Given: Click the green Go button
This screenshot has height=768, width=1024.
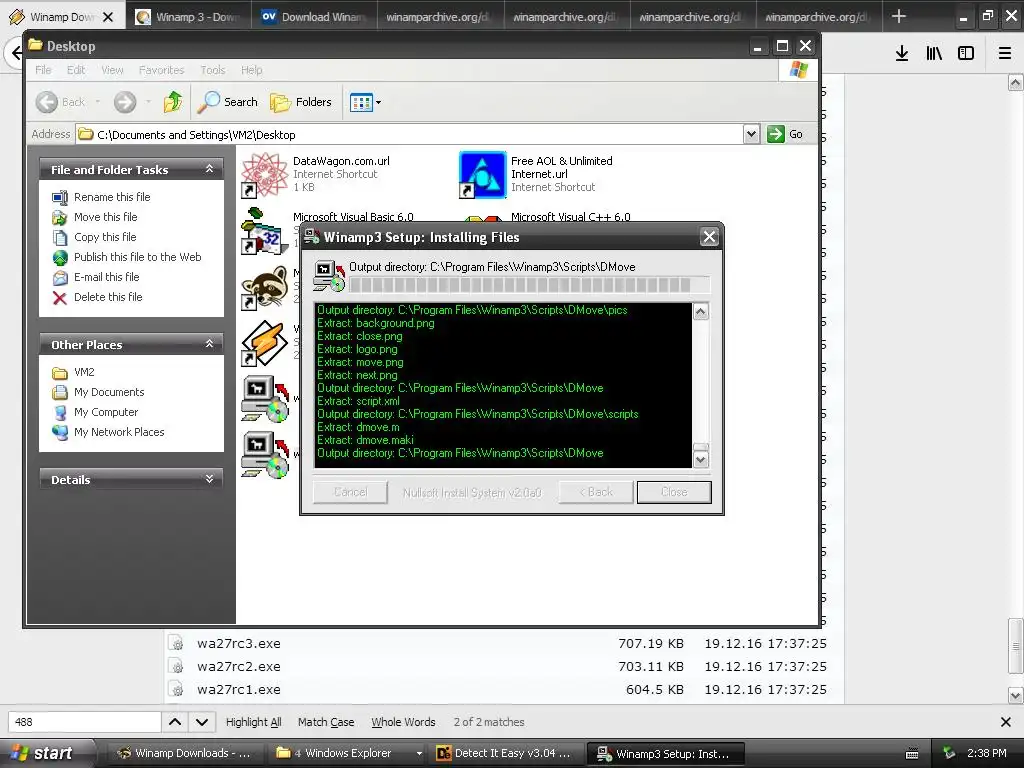Looking at the screenshot, I should coord(786,134).
